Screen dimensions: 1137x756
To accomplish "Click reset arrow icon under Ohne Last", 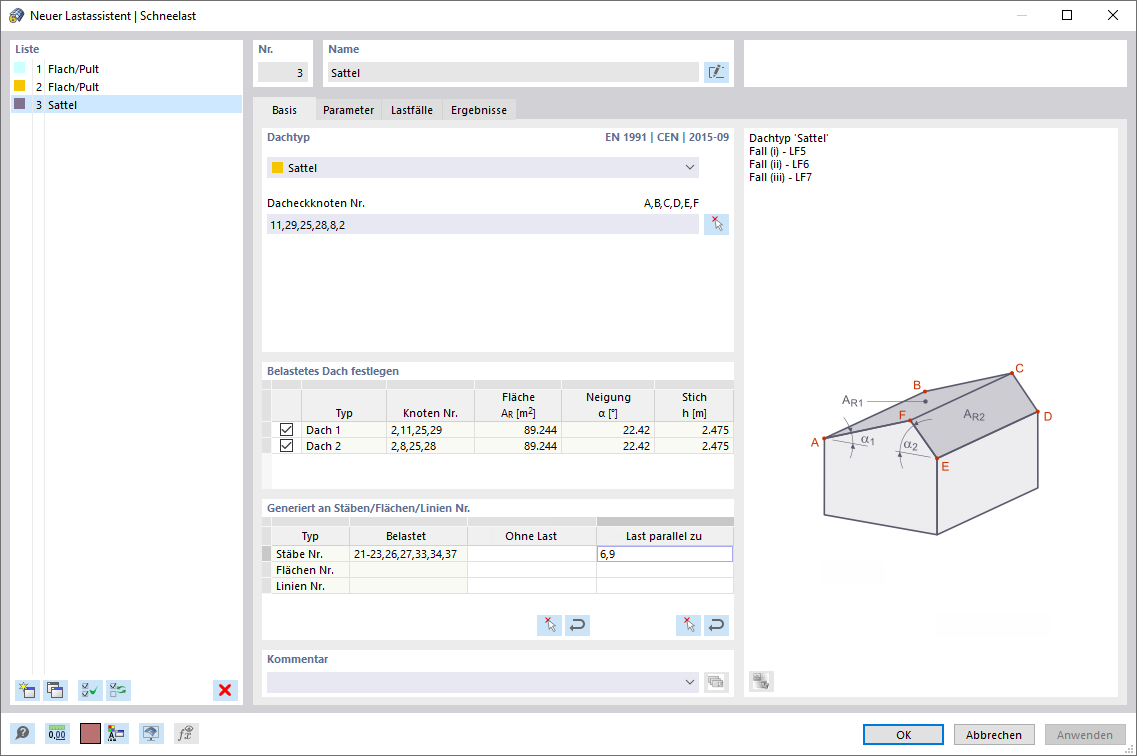I will click(577, 625).
